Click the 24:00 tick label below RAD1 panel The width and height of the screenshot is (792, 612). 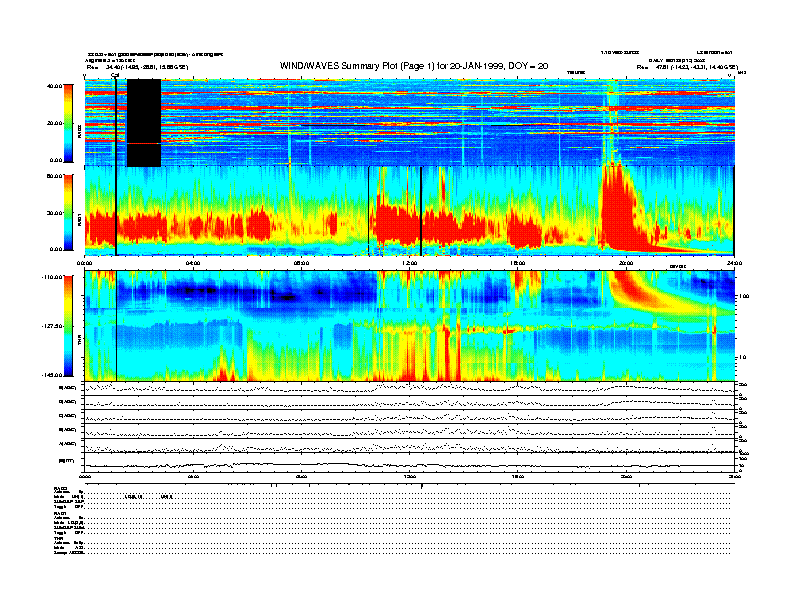[734, 263]
